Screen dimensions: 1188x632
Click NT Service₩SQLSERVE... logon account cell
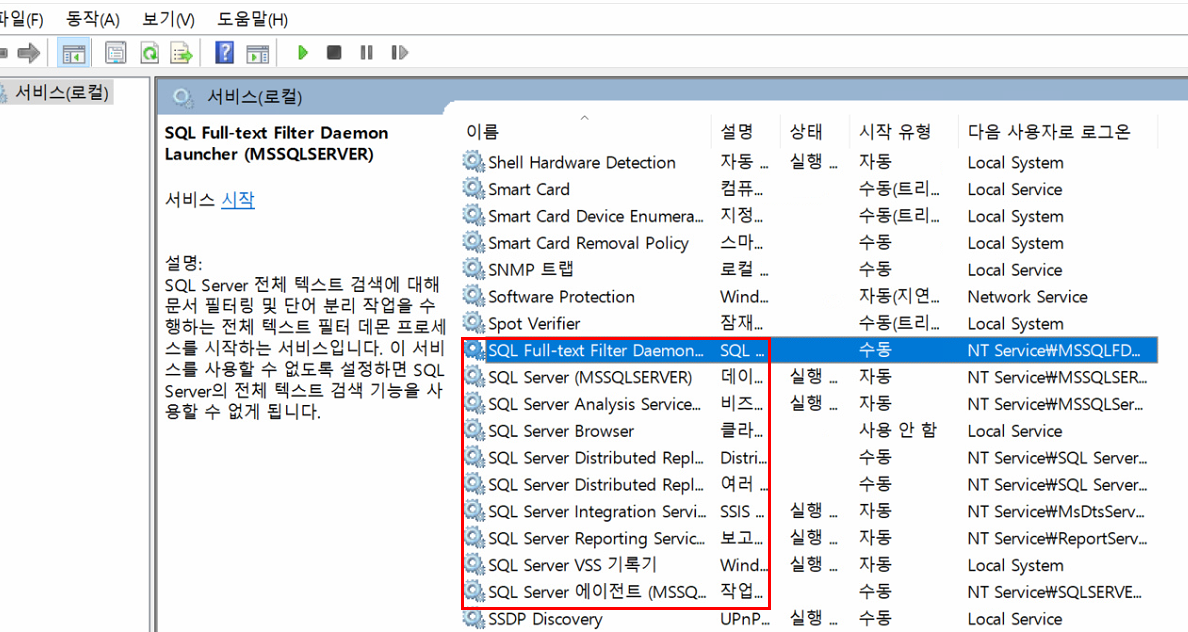click(x=1055, y=593)
